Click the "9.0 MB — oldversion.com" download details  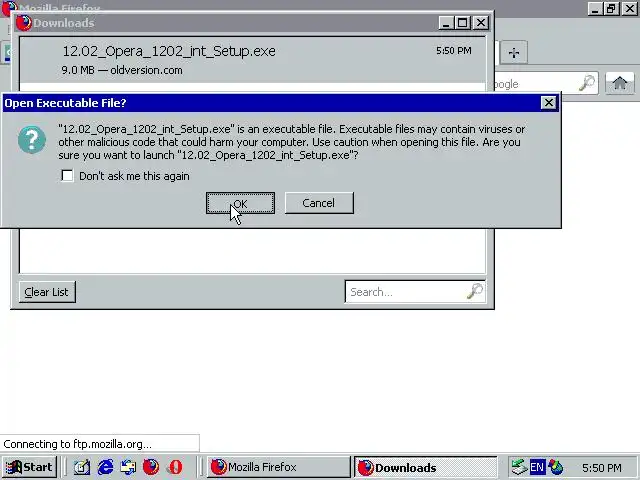tap(122, 70)
